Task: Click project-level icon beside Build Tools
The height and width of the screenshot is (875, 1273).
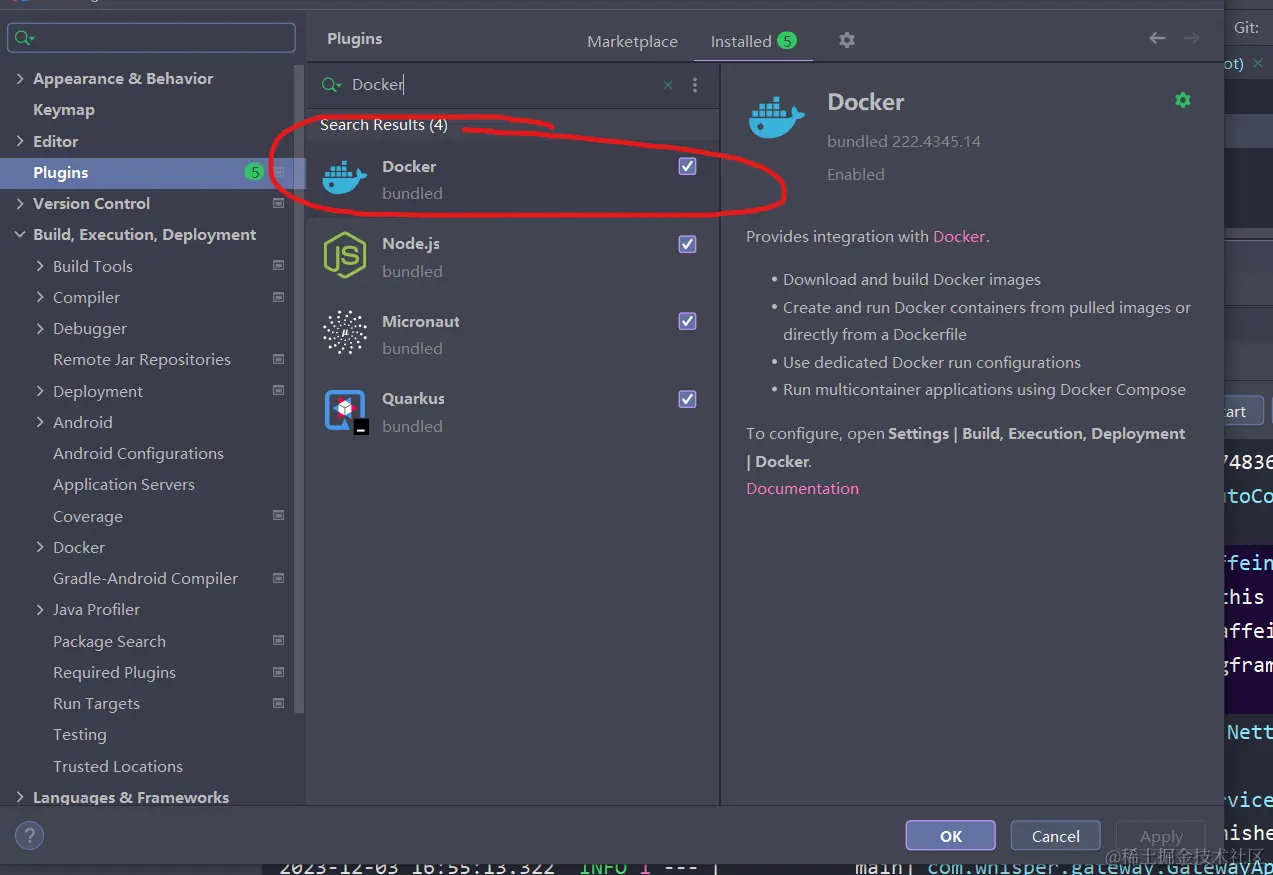Action: [278, 266]
